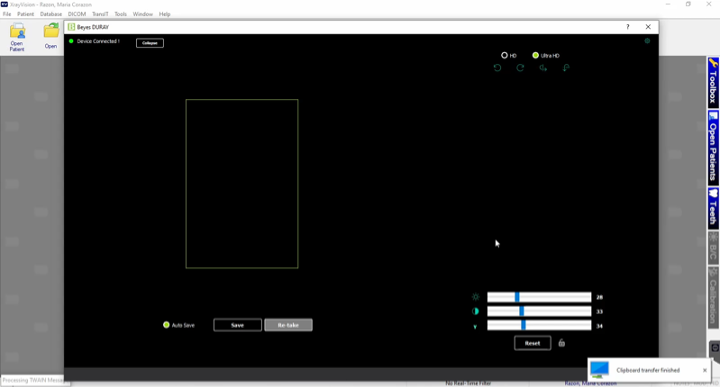Open settings via gear icon in Beyes DURAY

pos(647,41)
